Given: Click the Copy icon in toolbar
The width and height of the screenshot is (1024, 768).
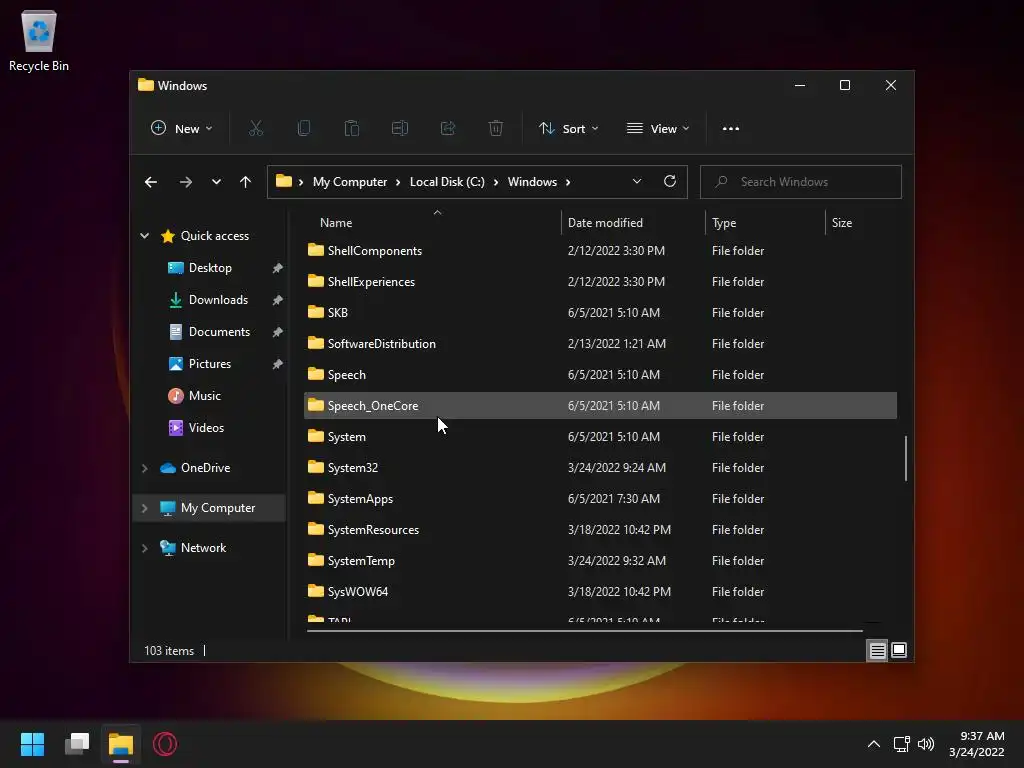Looking at the screenshot, I should click(x=304, y=129).
